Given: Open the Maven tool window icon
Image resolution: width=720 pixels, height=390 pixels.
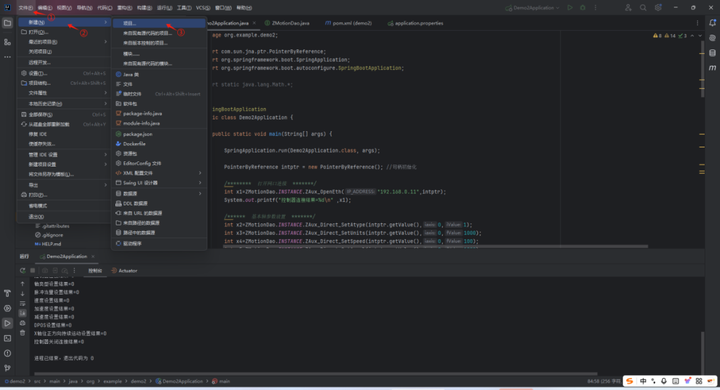Looking at the screenshot, I should 712,68.
